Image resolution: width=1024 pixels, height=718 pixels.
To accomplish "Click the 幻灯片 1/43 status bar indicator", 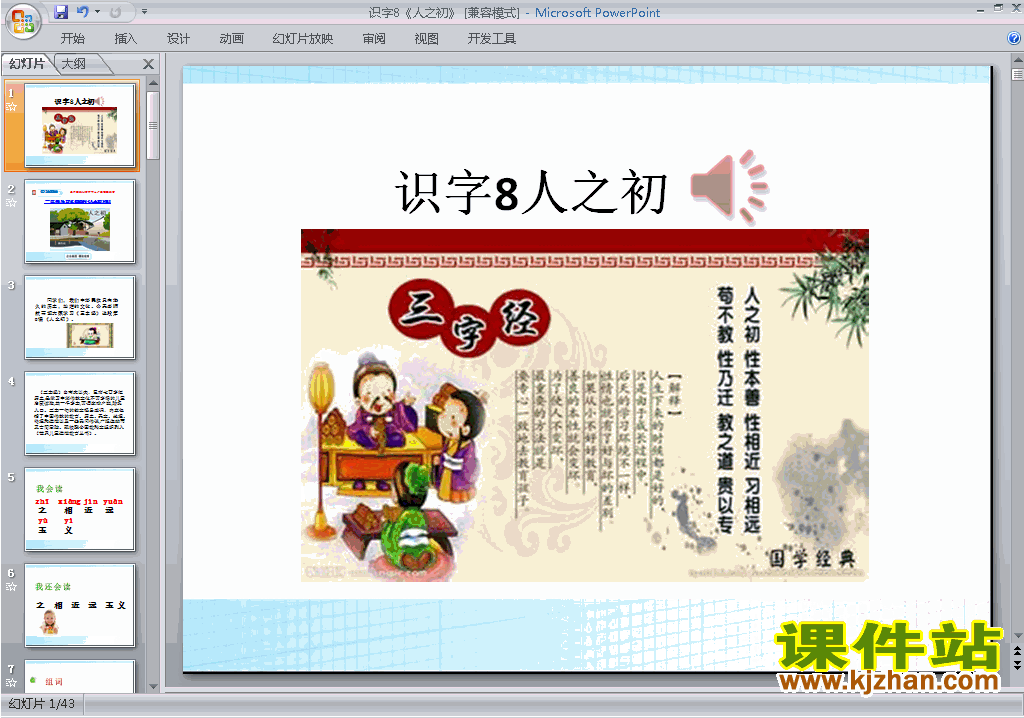I will pyautogui.click(x=42, y=704).
